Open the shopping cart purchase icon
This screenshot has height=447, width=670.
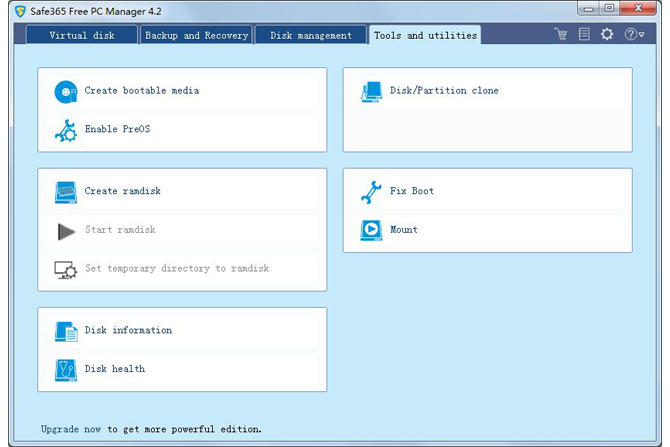(561, 34)
